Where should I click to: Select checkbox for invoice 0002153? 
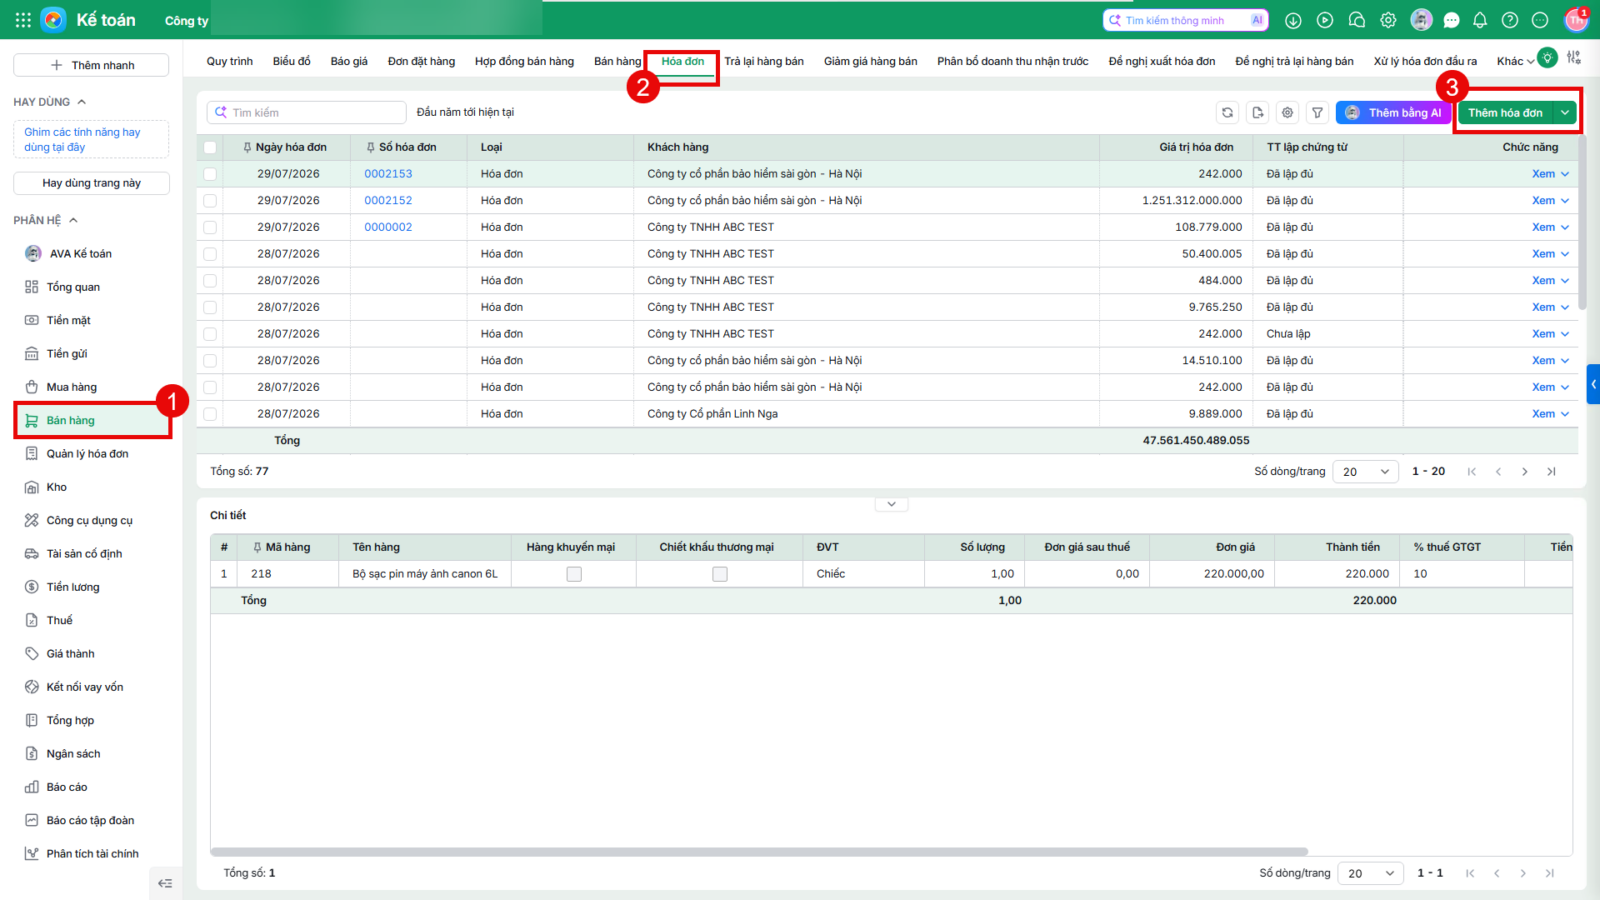pos(210,174)
